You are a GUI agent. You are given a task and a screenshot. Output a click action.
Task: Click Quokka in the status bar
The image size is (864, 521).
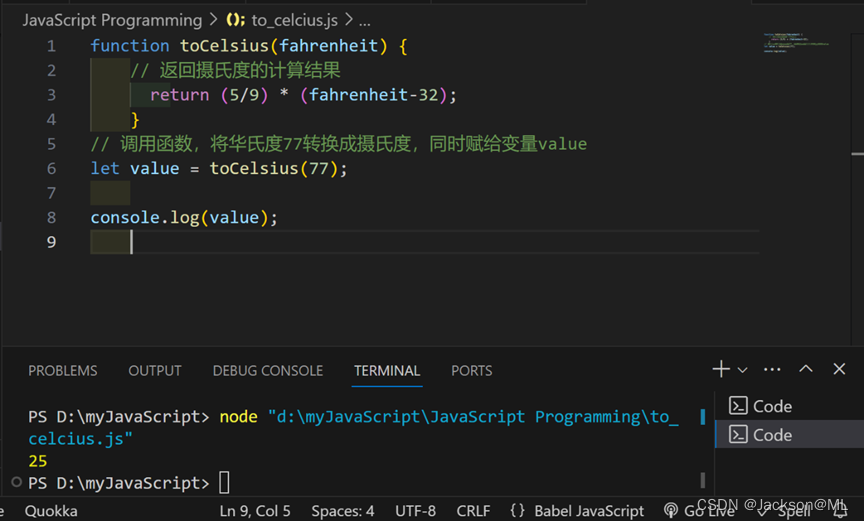tap(51, 511)
